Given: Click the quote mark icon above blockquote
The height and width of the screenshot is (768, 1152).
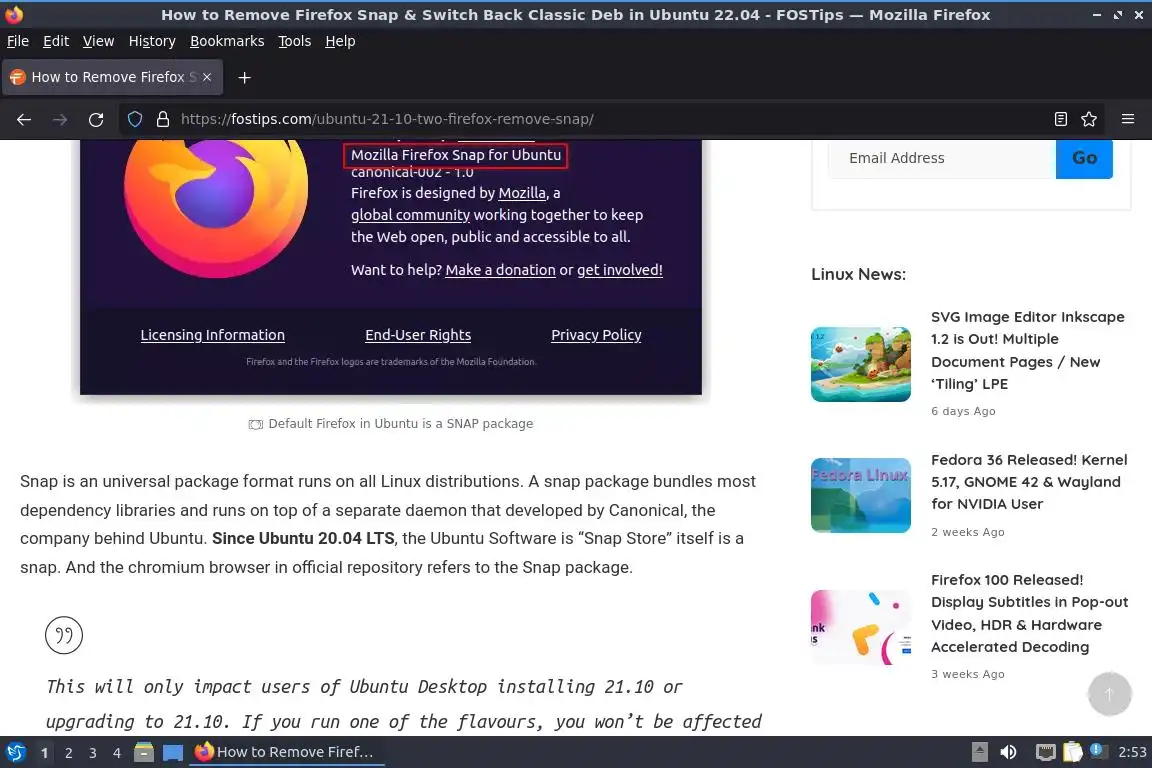Looking at the screenshot, I should [x=64, y=635].
